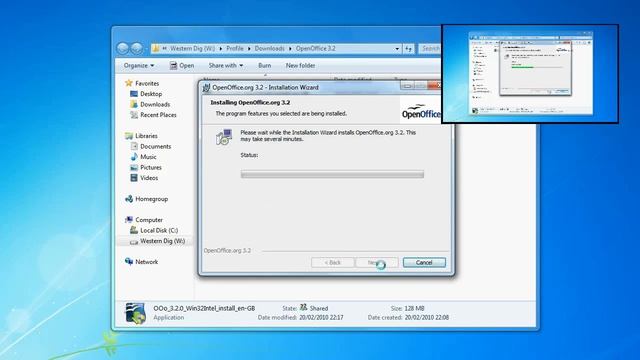Click the Recent Places icon
Screen dimensions: 640x360
[x=133, y=115]
